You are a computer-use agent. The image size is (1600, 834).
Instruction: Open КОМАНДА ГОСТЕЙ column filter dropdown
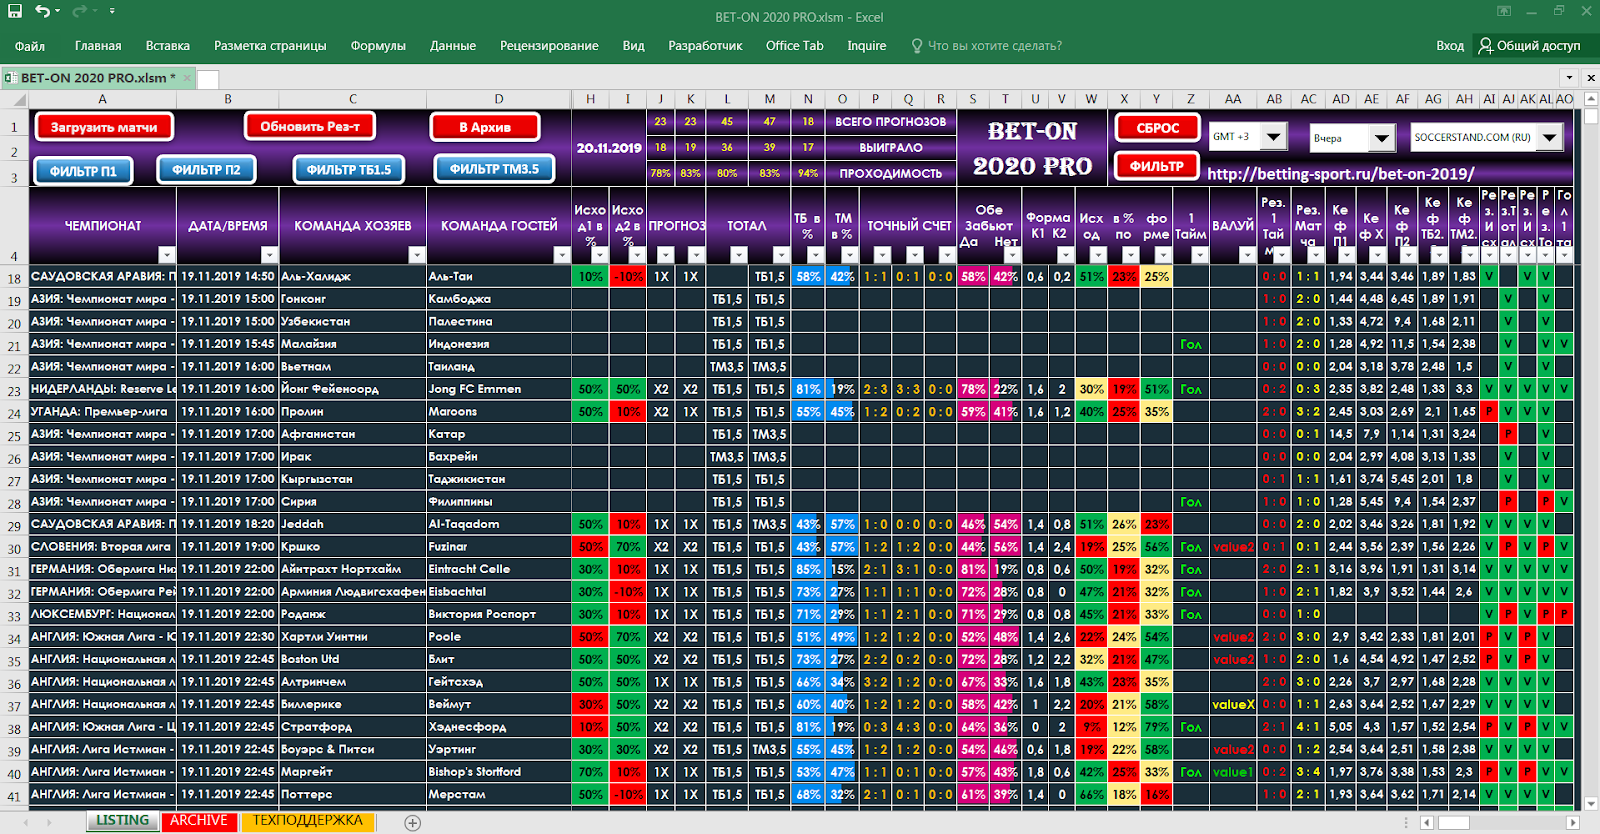[x=562, y=255]
